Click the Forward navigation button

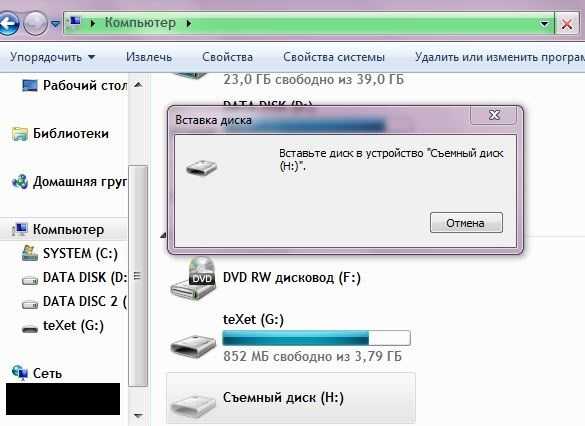click(x=35, y=24)
